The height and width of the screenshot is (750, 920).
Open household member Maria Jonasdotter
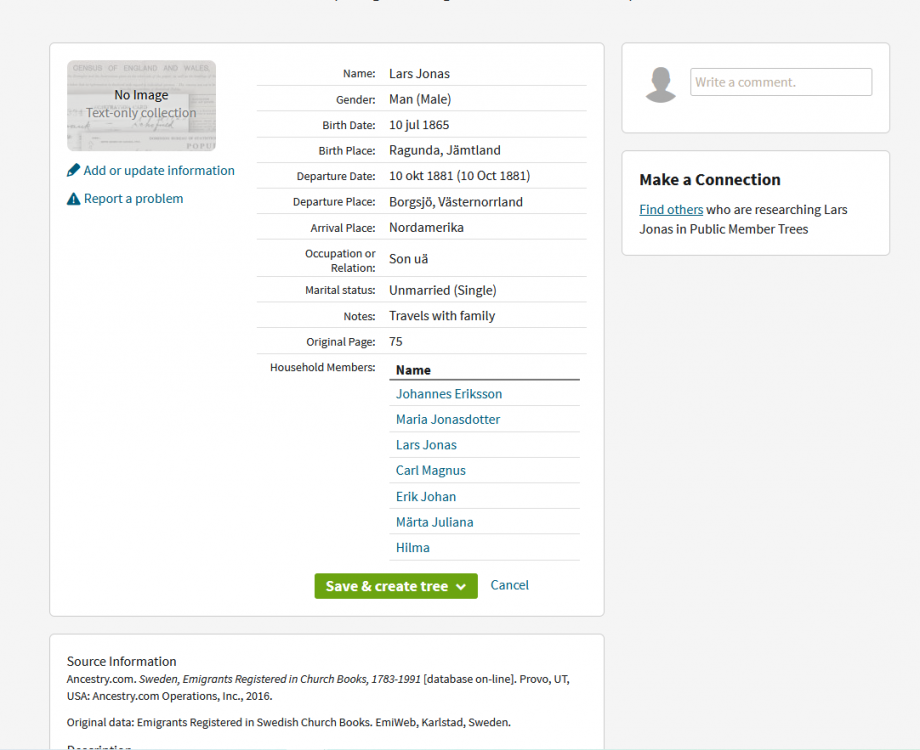448,420
